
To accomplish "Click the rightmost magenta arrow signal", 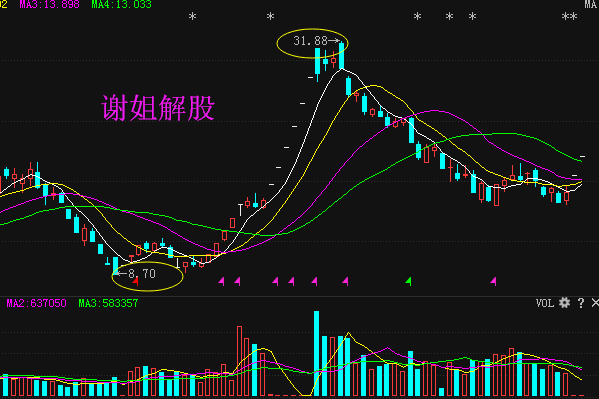I will pos(493,282).
